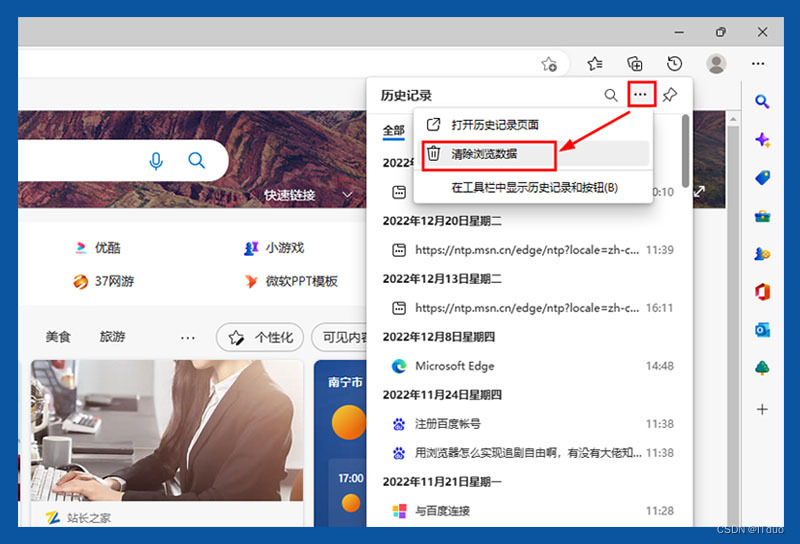The image size is (800, 544).
Task: Select 清除浏览数据 menu item
Action: click(535, 154)
